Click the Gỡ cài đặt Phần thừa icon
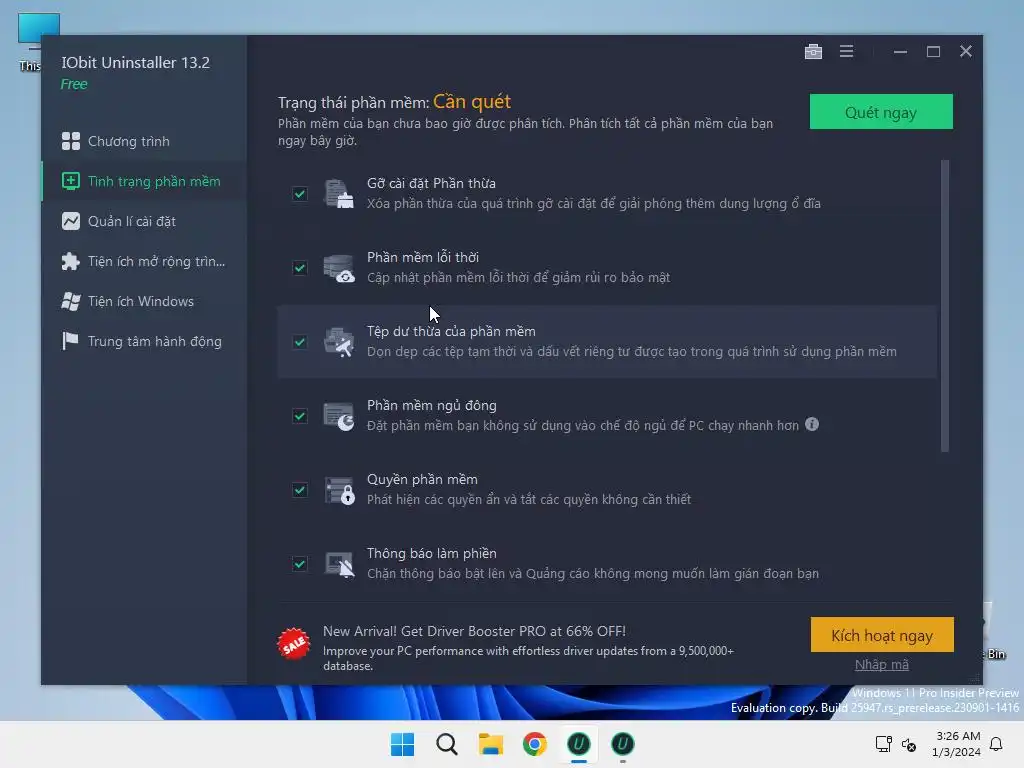1024x768 pixels. click(339, 193)
